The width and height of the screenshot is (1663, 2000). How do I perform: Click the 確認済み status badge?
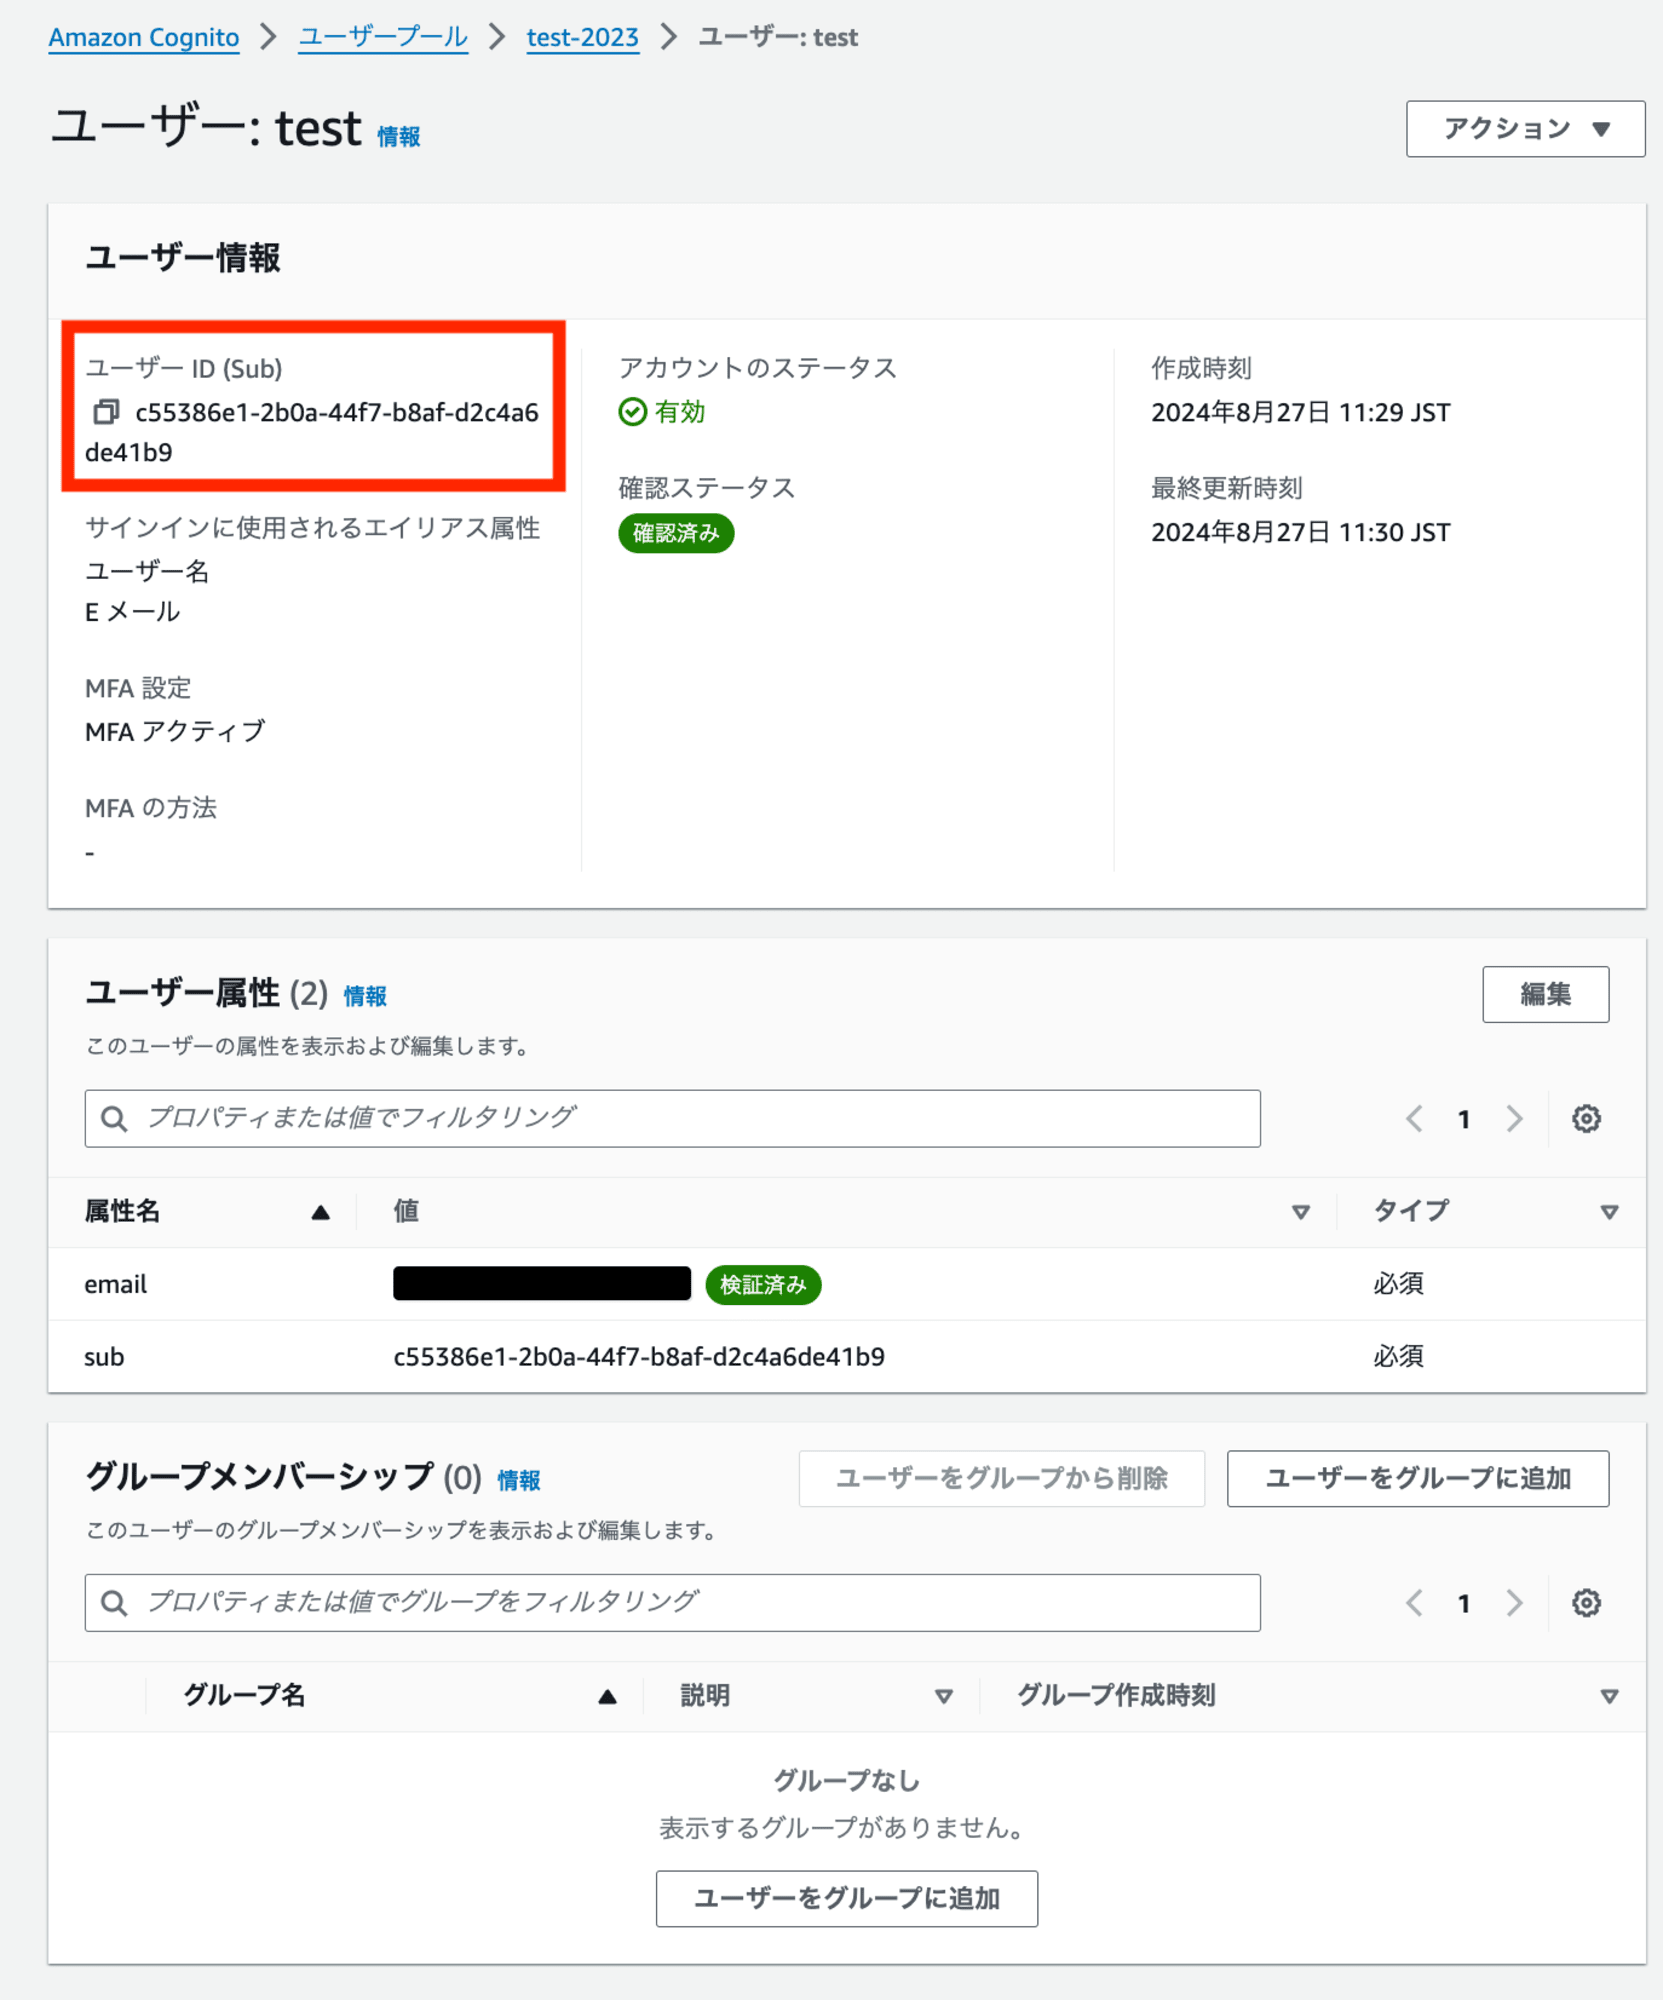pos(676,533)
